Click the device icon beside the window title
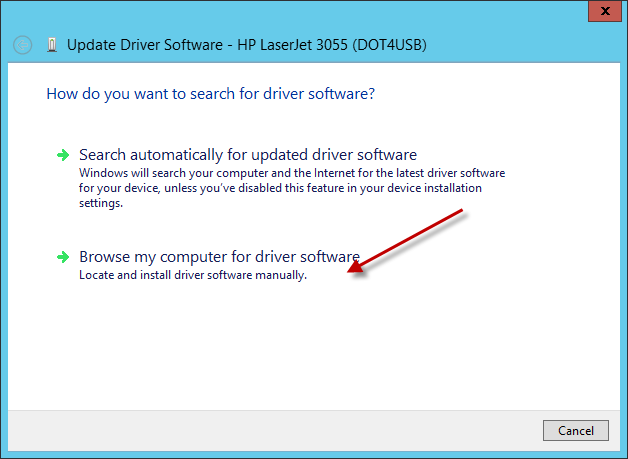Image resolution: width=628 pixels, height=459 pixels. click(x=51, y=45)
